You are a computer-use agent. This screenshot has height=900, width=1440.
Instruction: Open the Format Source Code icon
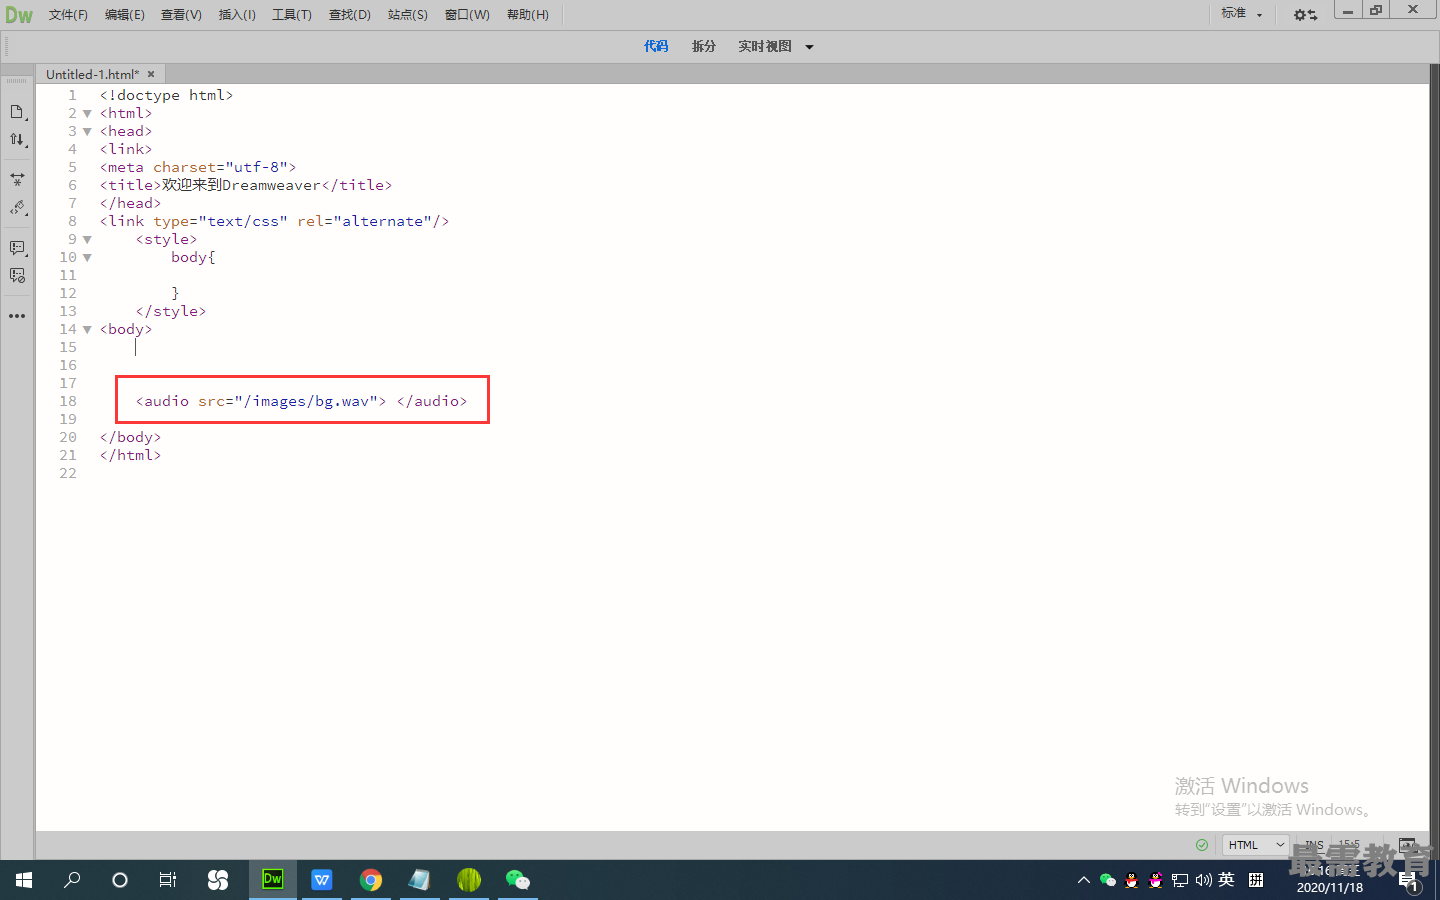(x=17, y=208)
